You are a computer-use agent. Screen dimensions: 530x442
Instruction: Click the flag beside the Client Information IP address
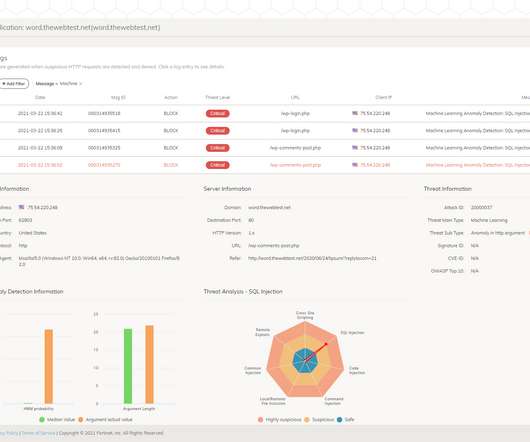click(x=21, y=207)
